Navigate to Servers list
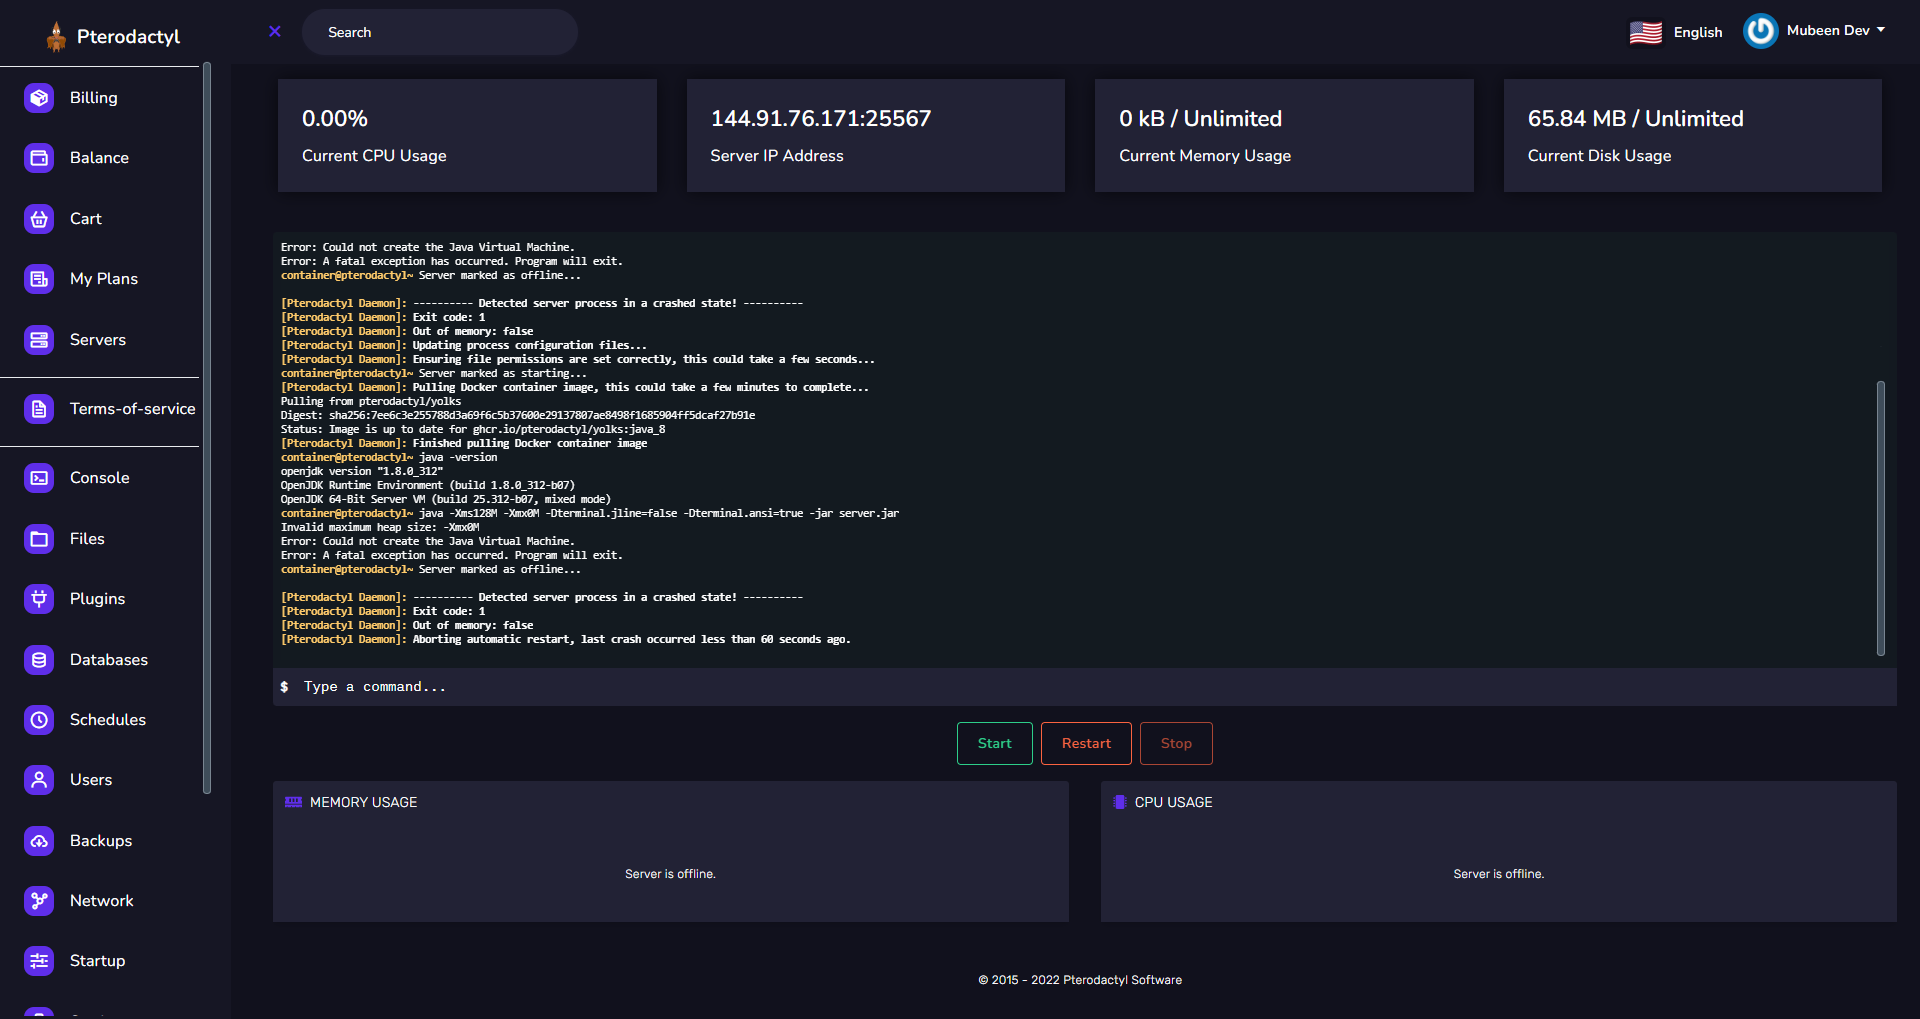This screenshot has width=1920, height=1019. pos(98,340)
